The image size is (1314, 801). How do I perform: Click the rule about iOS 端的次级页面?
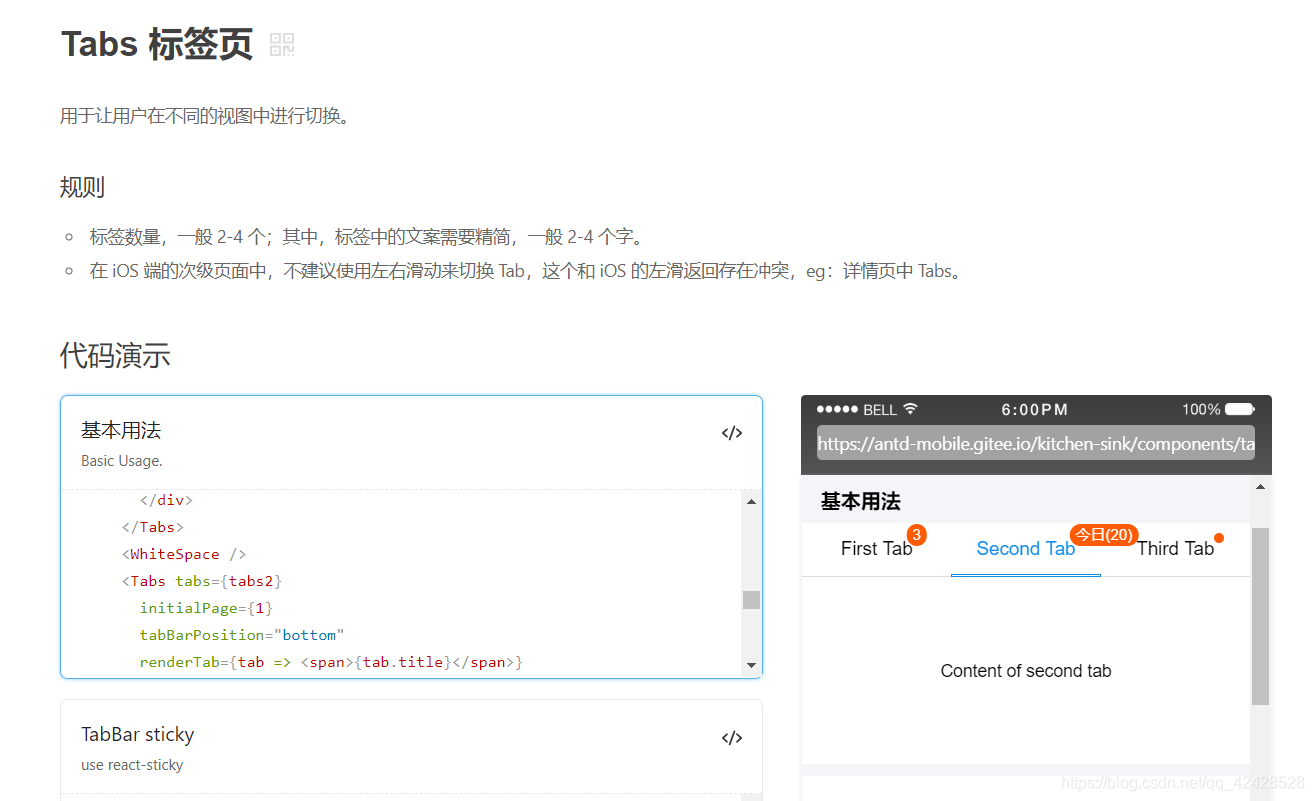[x=528, y=271]
